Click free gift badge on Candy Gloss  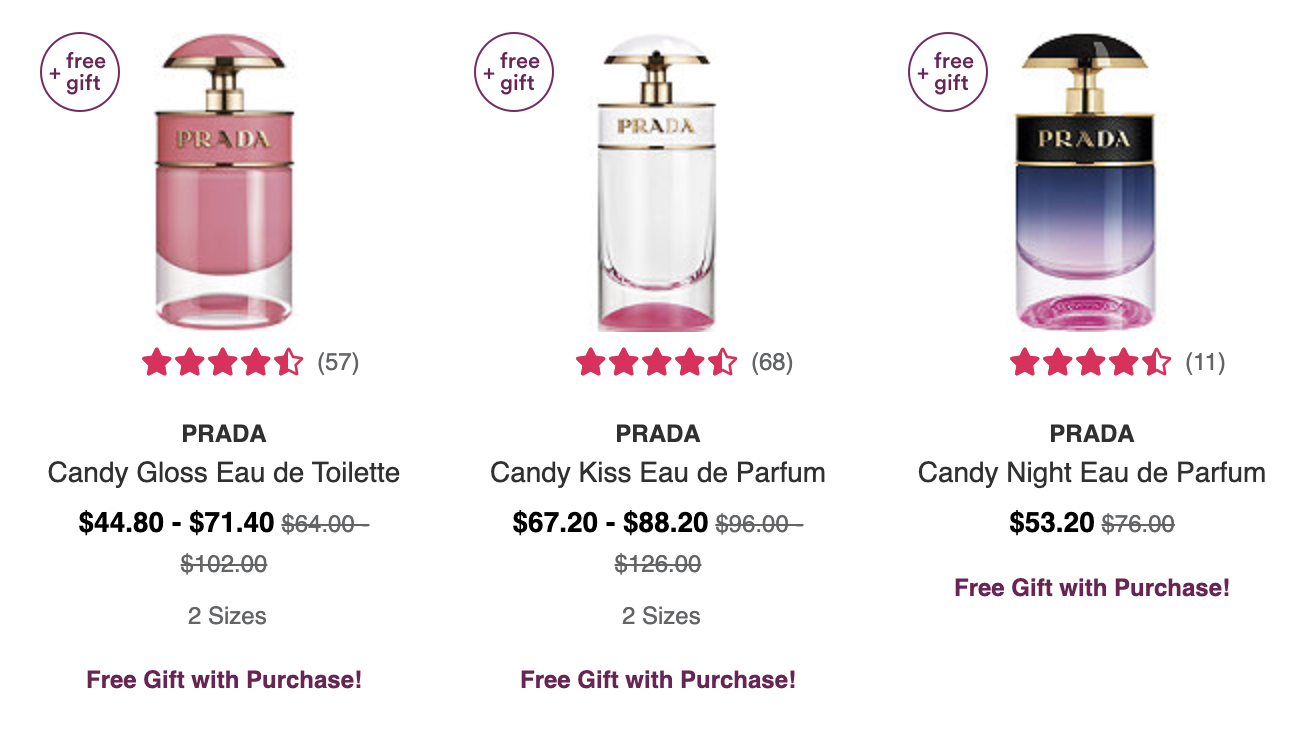click(x=80, y=71)
